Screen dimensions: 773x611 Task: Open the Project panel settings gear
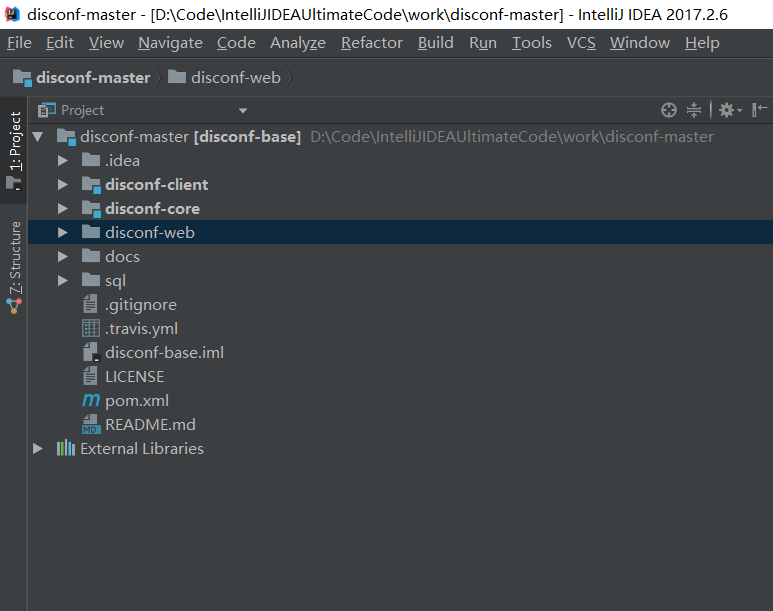click(x=726, y=110)
